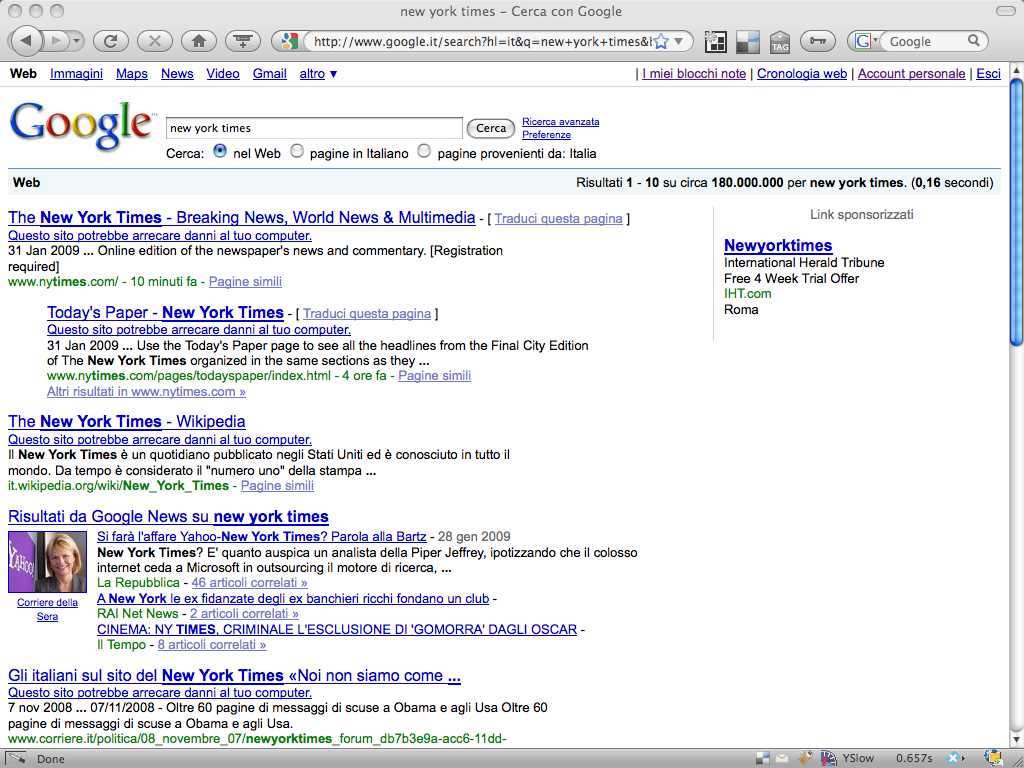This screenshot has width=1024, height=768.
Task: Stop loading with the X toolbar button
Action: click(x=155, y=41)
